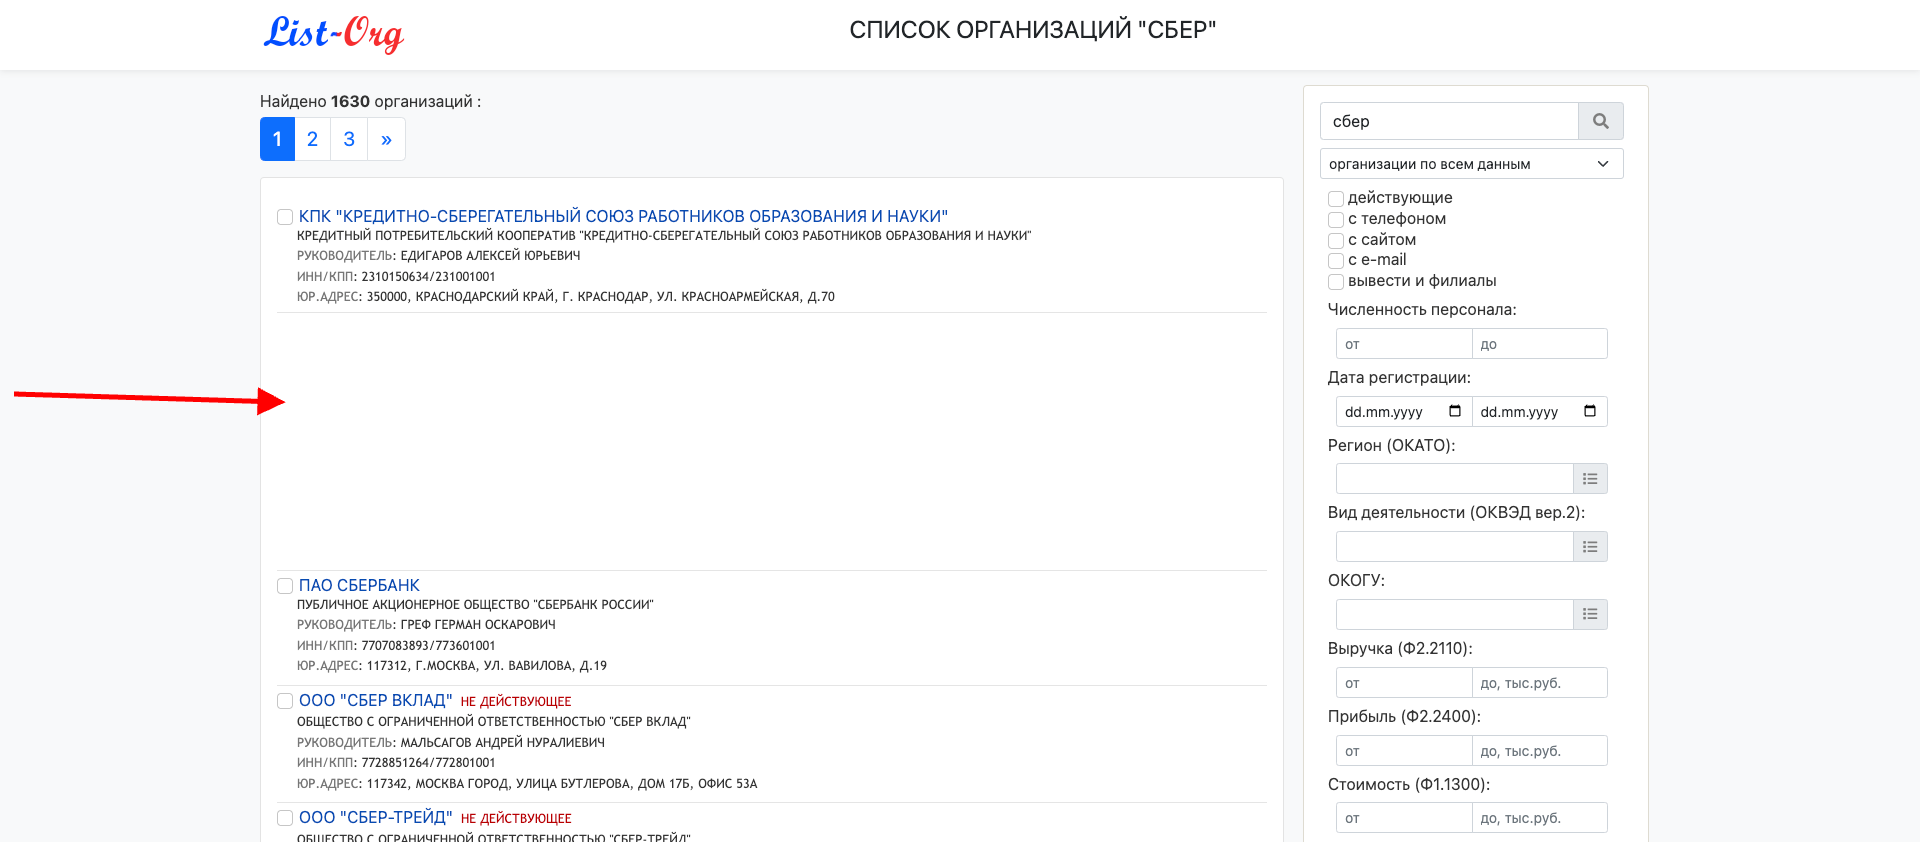
Task: Click the Вид деятельности ОКВЭД input field
Action: tap(1455, 547)
